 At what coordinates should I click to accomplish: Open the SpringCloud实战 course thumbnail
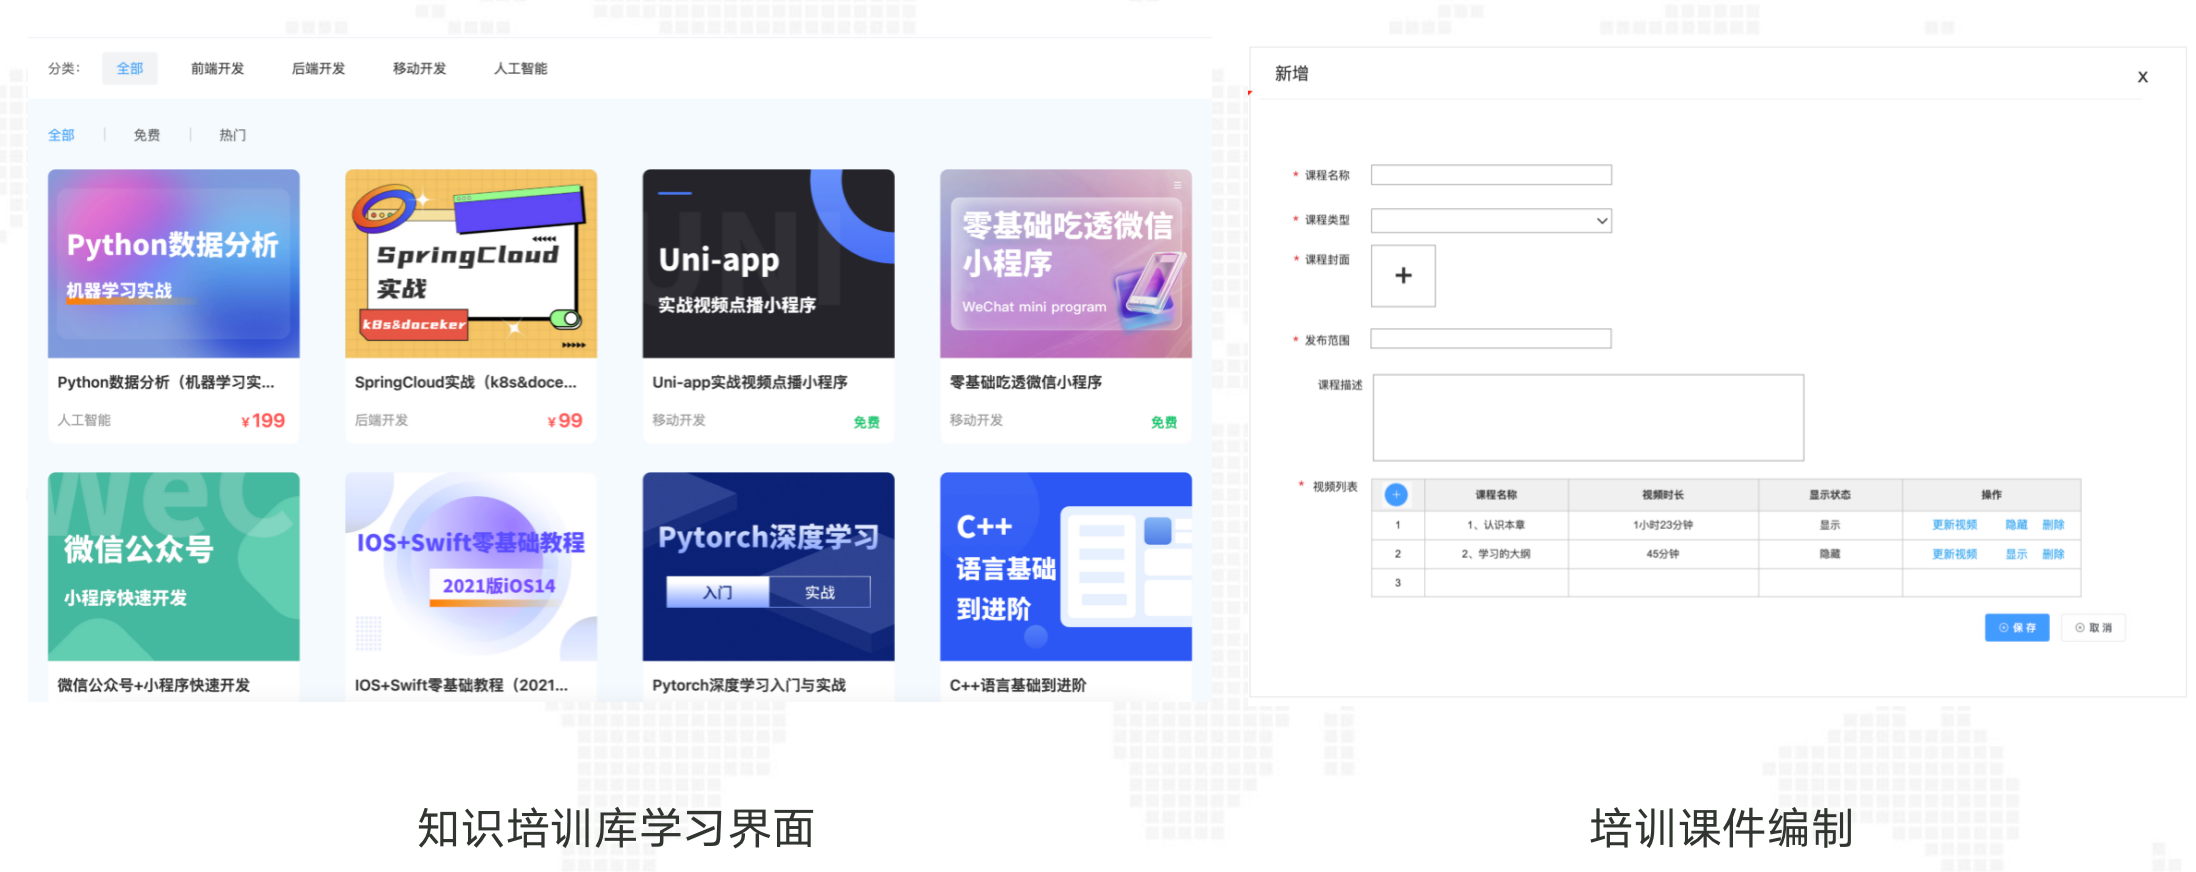pyautogui.click(x=471, y=263)
